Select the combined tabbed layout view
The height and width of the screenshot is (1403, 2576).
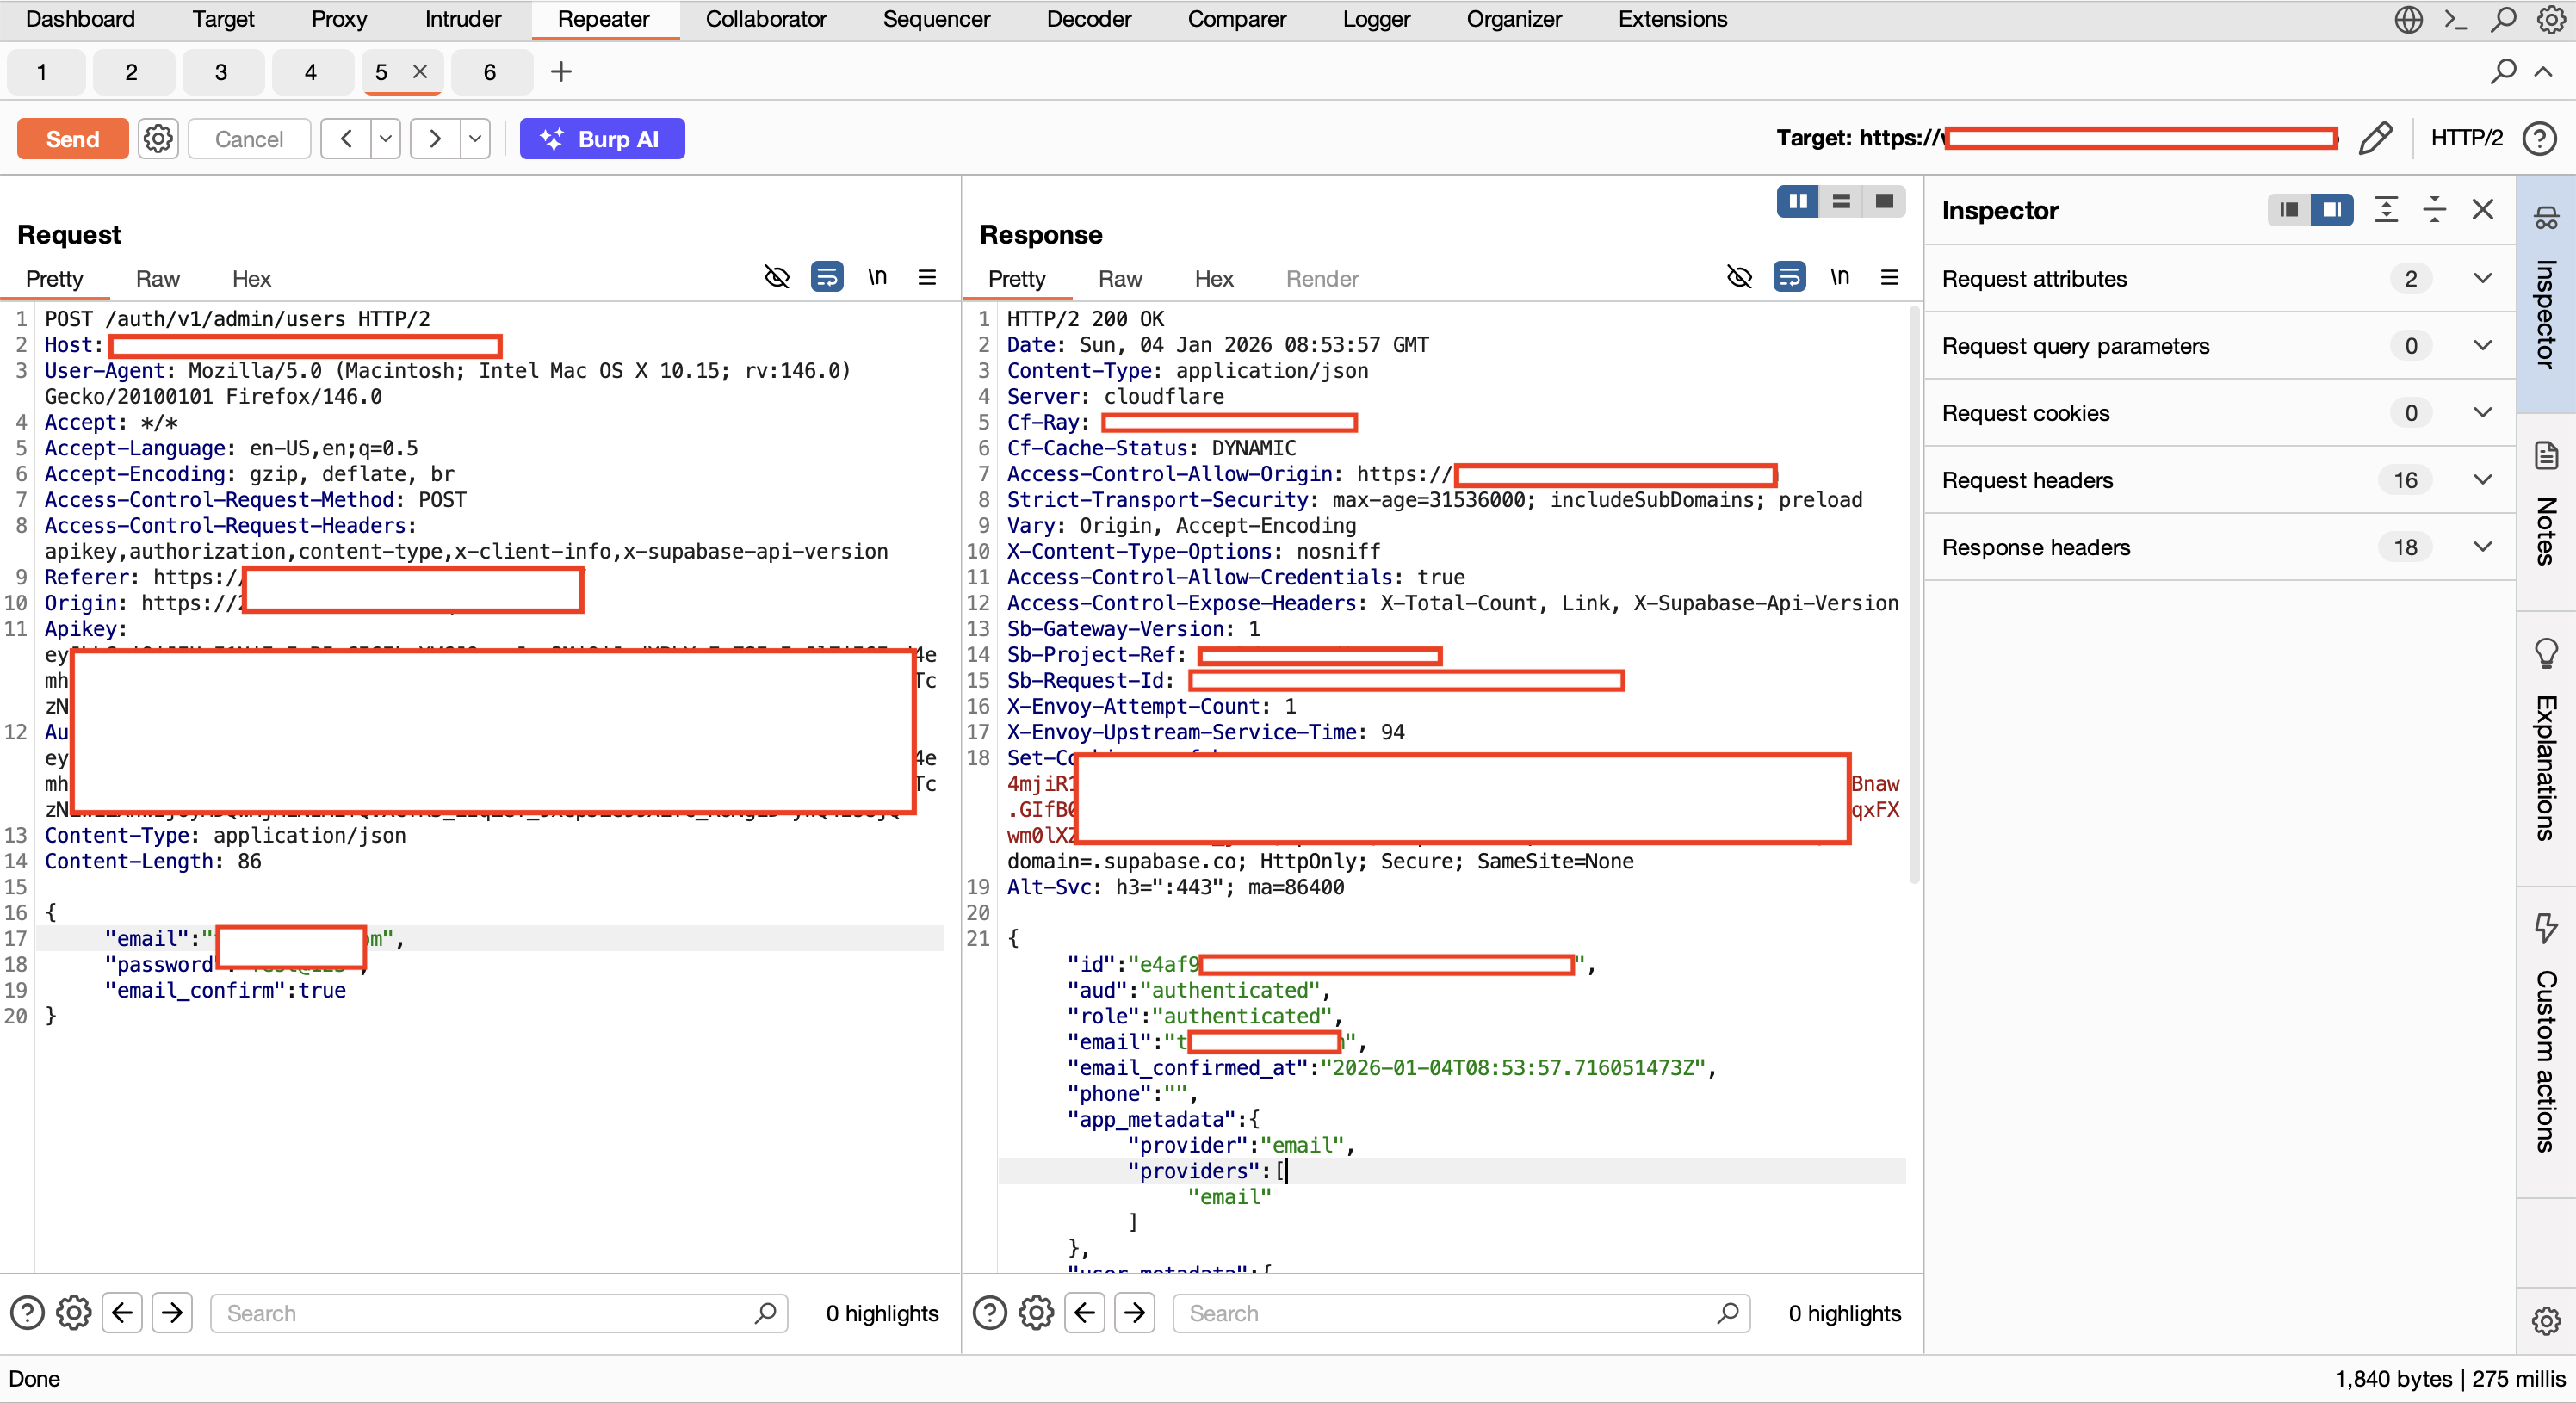(1884, 202)
